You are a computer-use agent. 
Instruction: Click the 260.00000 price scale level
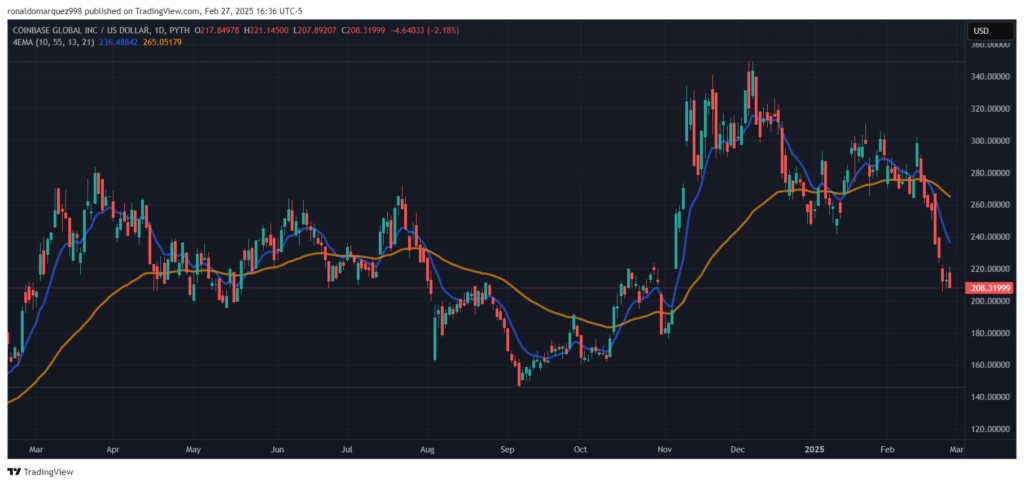coord(988,205)
